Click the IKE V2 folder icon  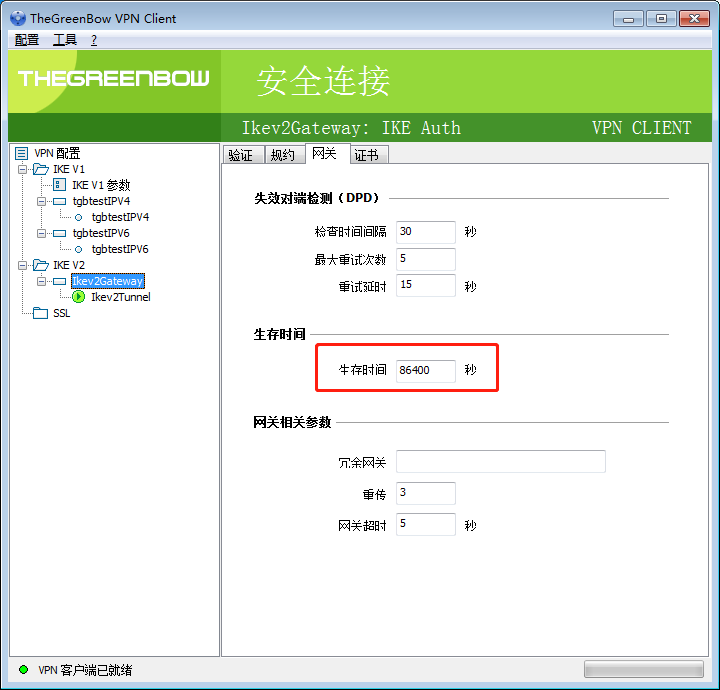pyautogui.click(x=41, y=265)
